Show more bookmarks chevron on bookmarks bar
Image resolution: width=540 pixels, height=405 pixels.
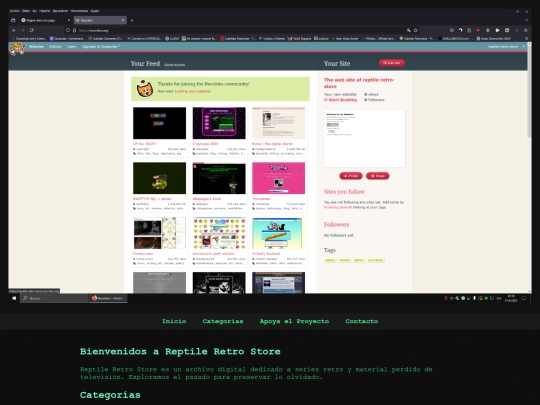(526, 39)
